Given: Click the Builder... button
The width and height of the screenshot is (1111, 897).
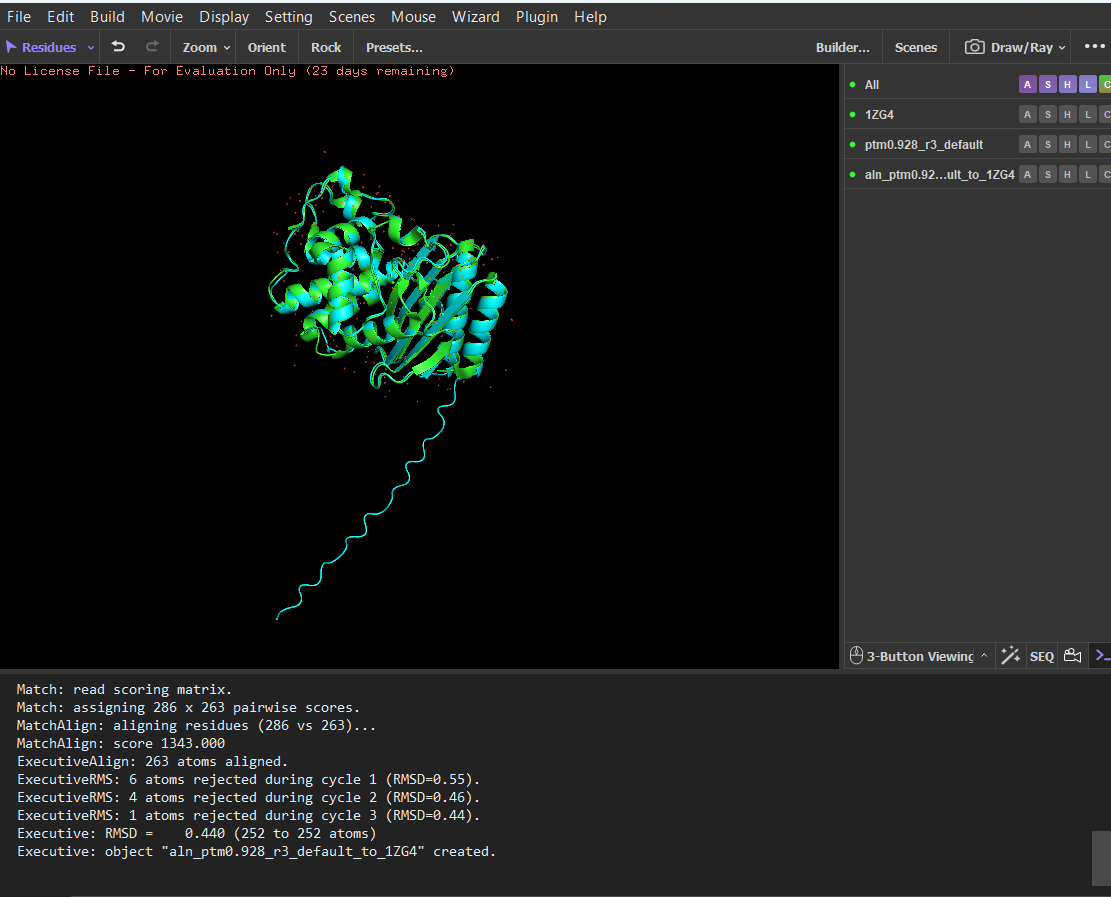Looking at the screenshot, I should pos(842,47).
